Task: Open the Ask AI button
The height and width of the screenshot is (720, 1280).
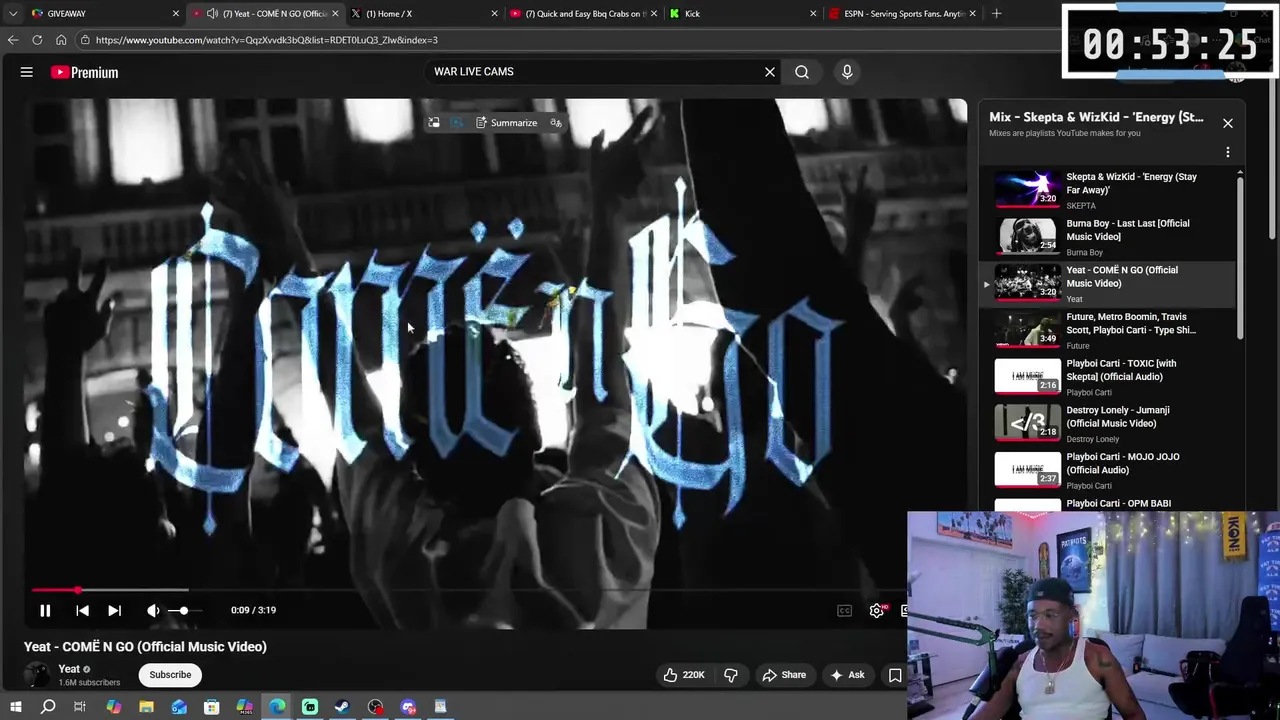Action: click(847, 675)
